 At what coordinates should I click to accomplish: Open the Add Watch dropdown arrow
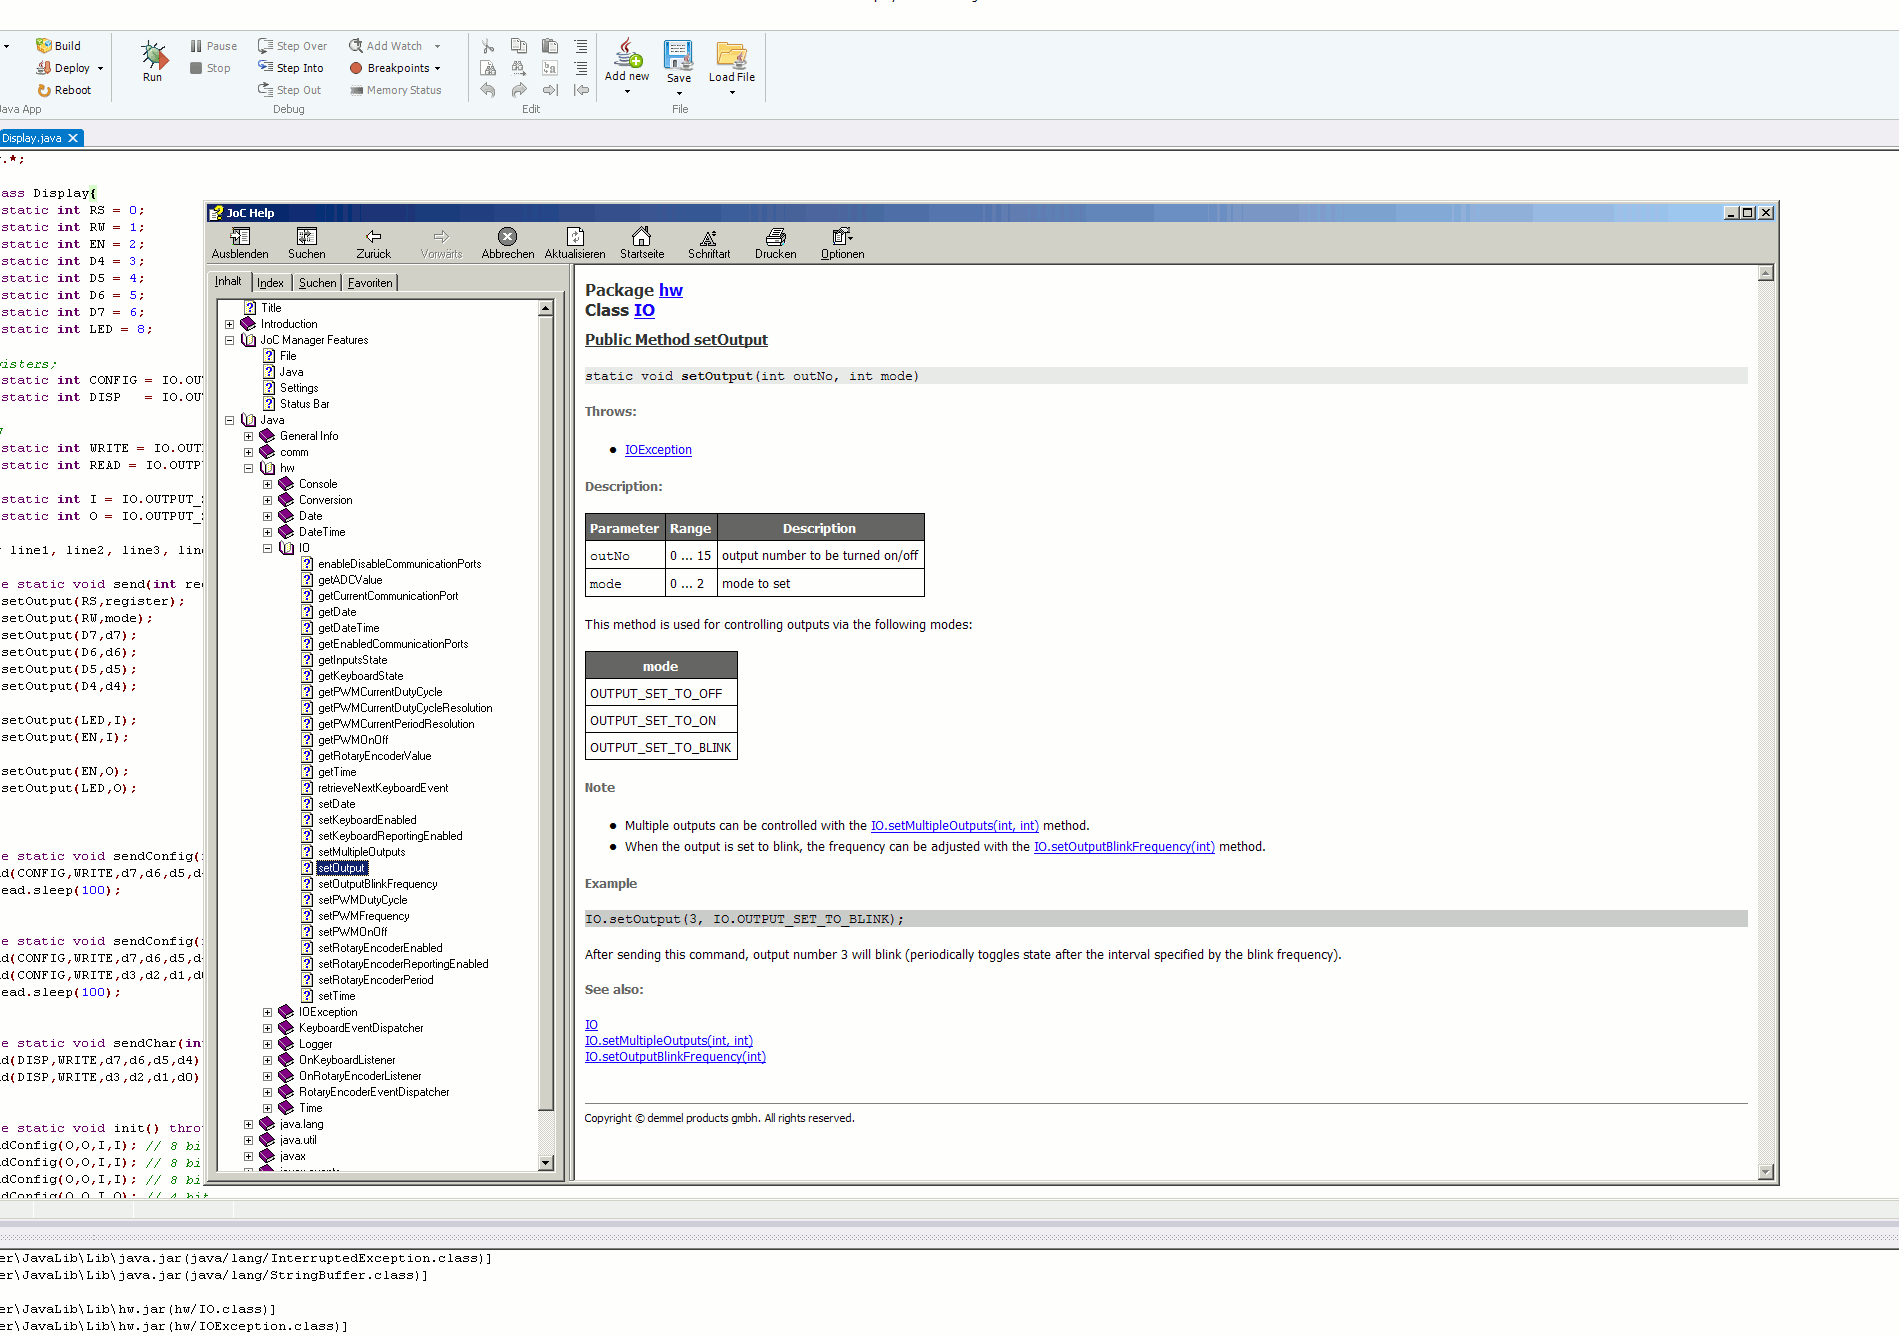click(437, 47)
